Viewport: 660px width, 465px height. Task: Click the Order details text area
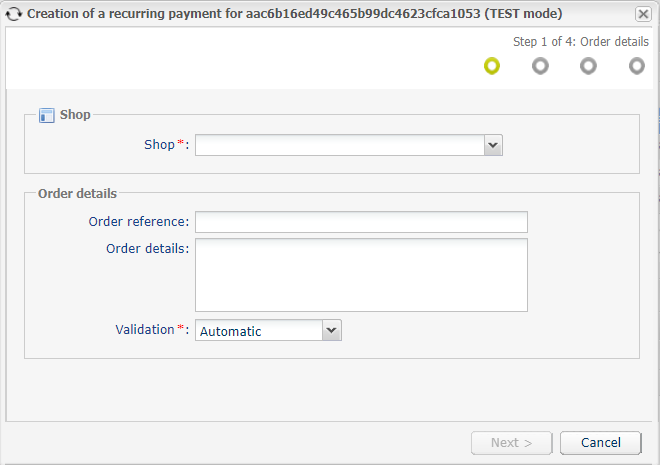coord(361,275)
